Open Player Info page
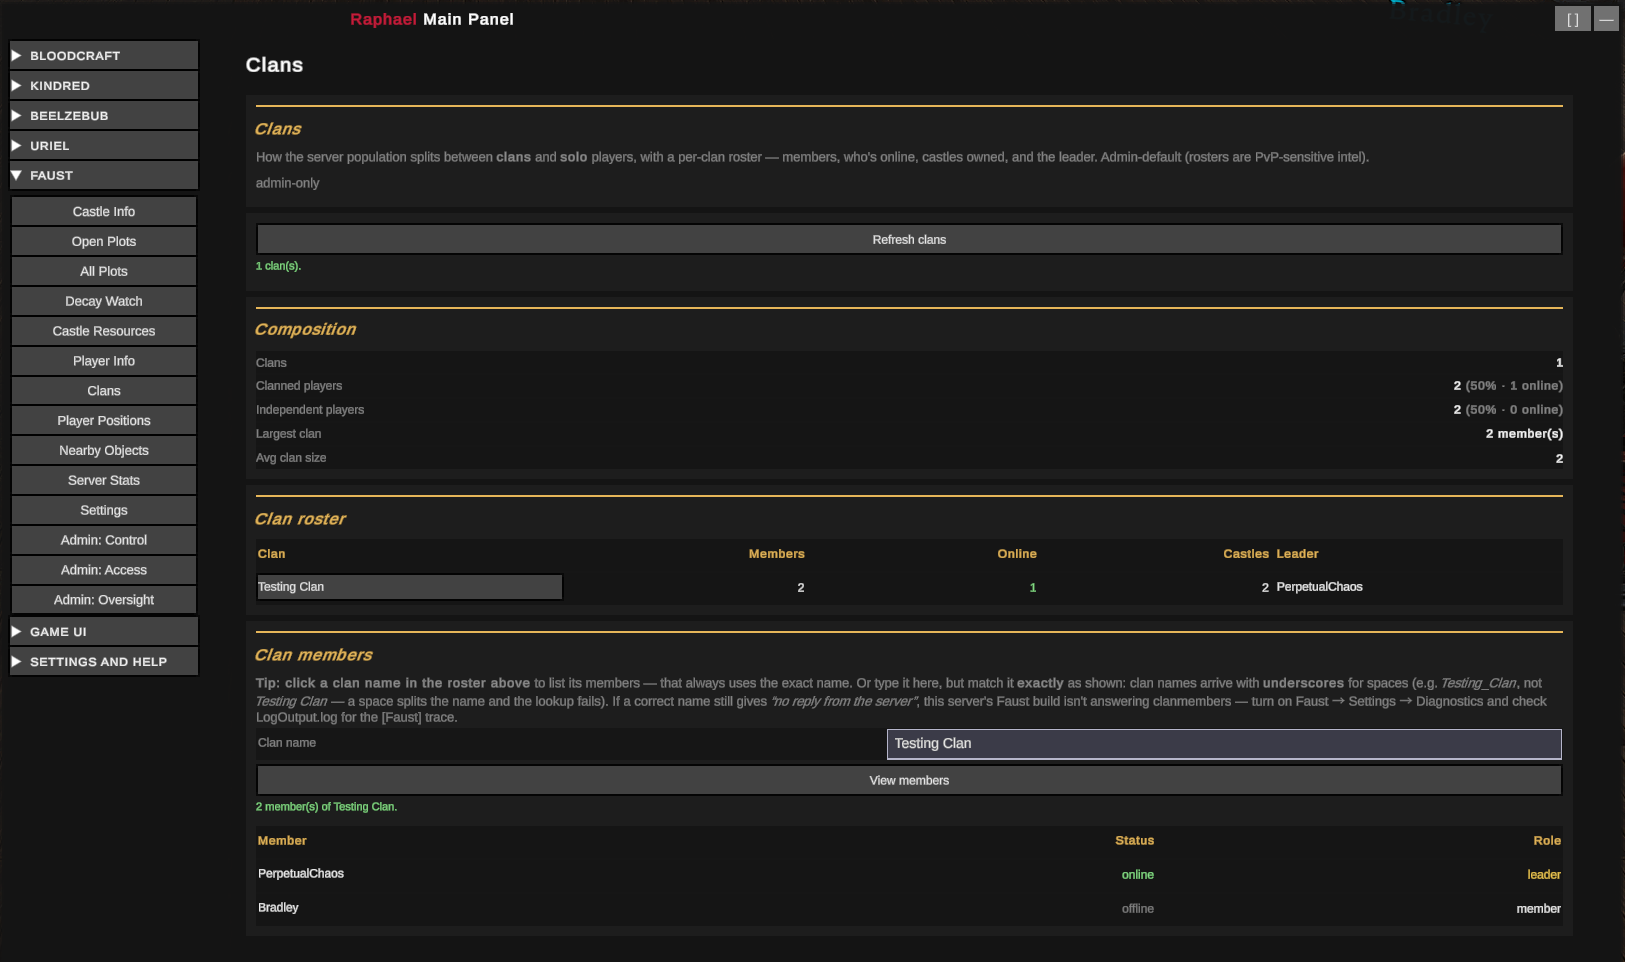 pyautogui.click(x=104, y=361)
